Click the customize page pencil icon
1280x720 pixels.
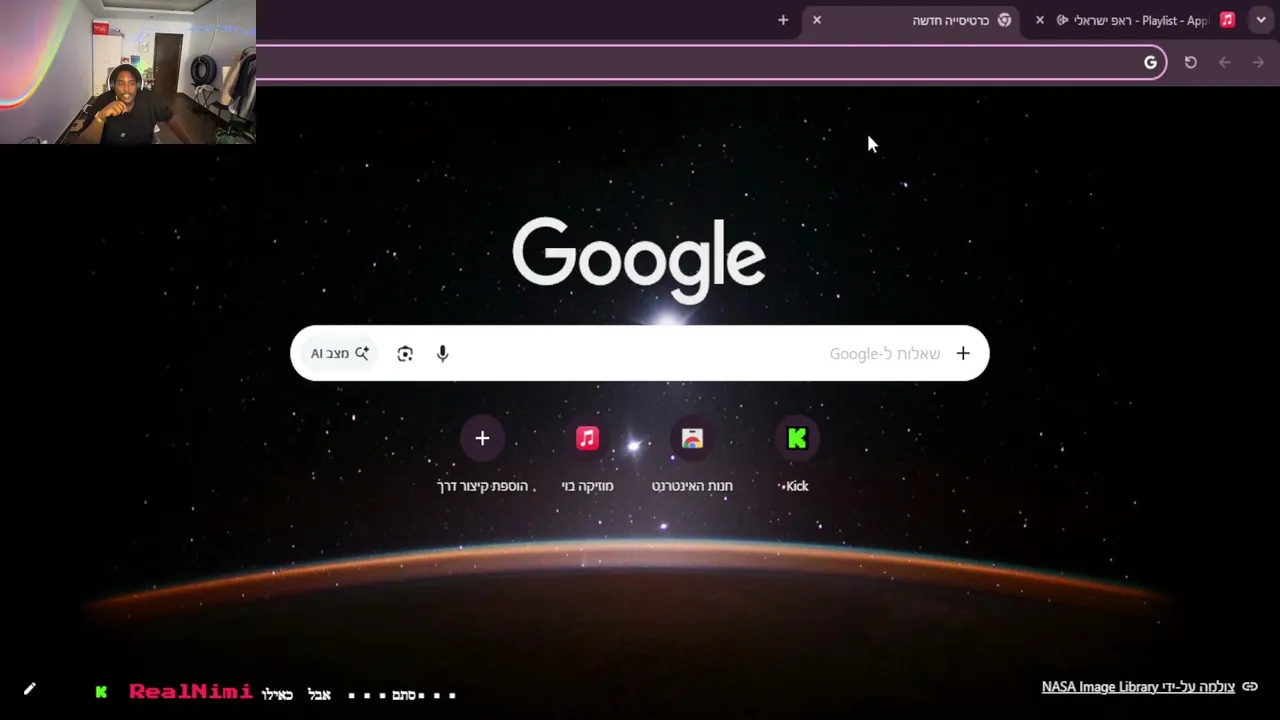tap(30, 689)
